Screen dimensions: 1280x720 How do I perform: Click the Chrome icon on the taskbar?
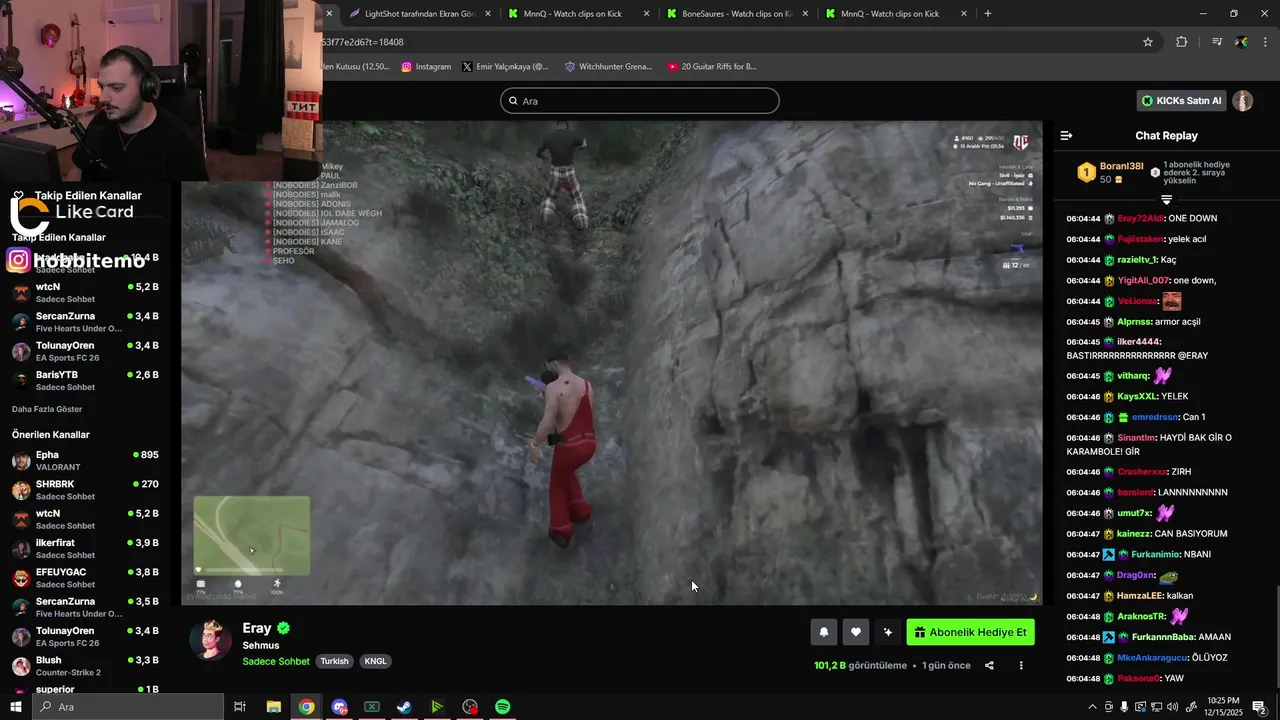pyautogui.click(x=306, y=707)
